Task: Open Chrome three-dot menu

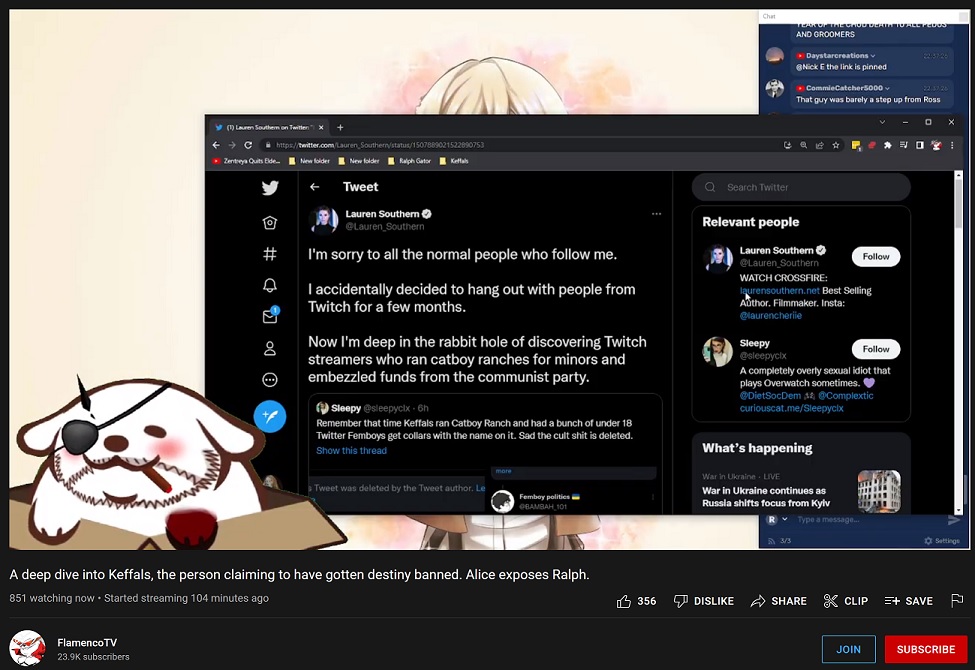Action: coord(951,145)
